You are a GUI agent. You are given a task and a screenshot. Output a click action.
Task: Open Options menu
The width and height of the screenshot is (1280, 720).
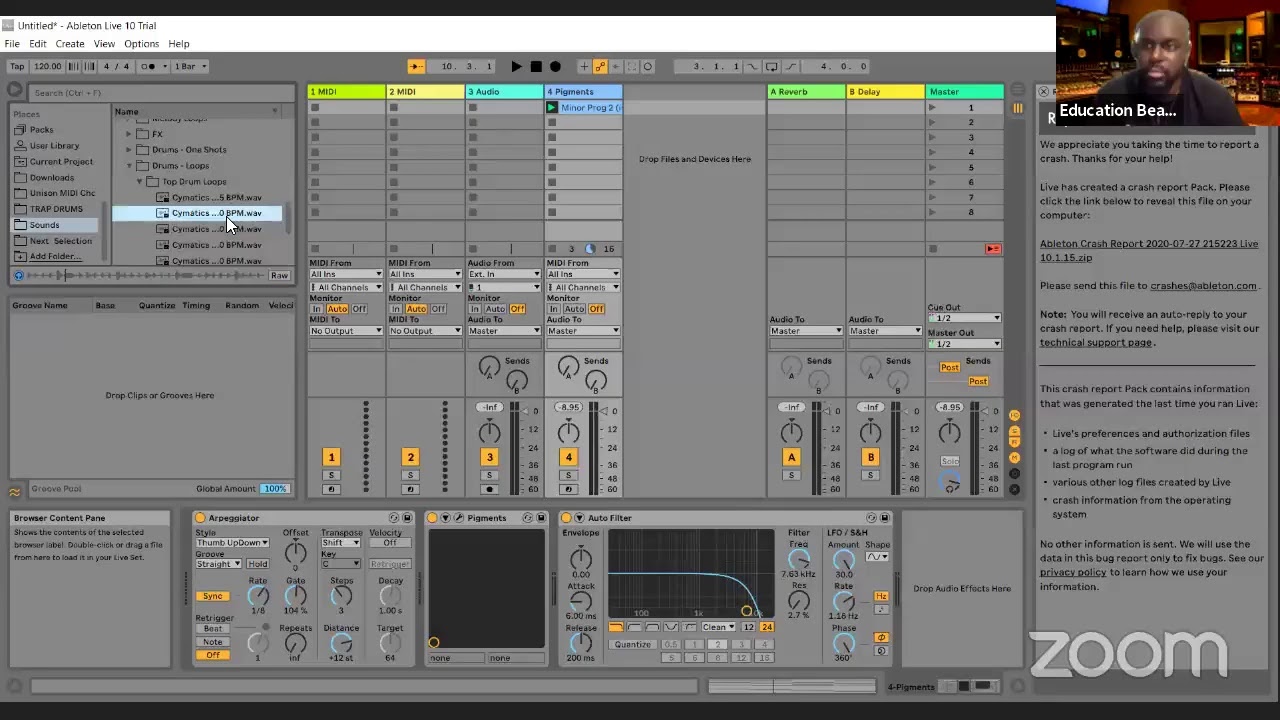tap(141, 44)
